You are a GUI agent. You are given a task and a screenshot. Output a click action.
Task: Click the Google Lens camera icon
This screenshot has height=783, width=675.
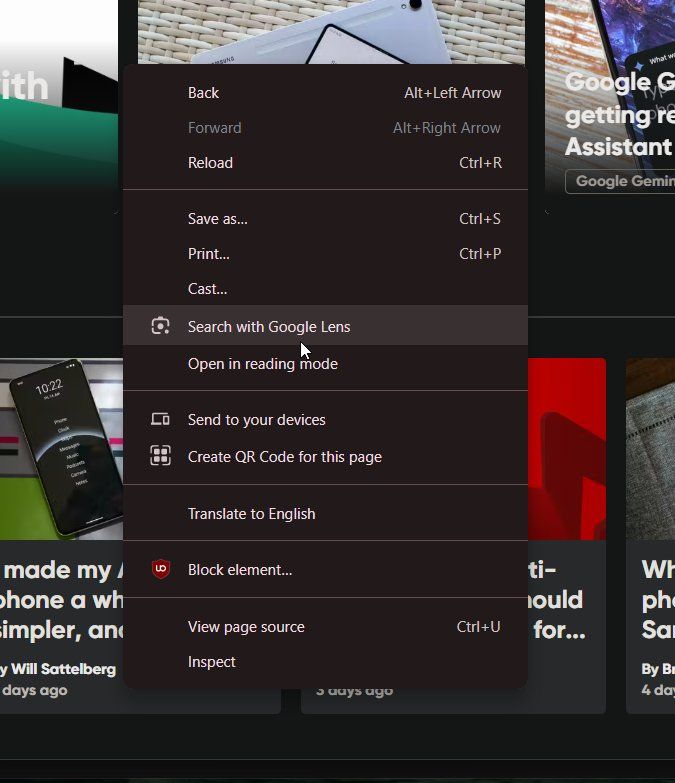160,326
